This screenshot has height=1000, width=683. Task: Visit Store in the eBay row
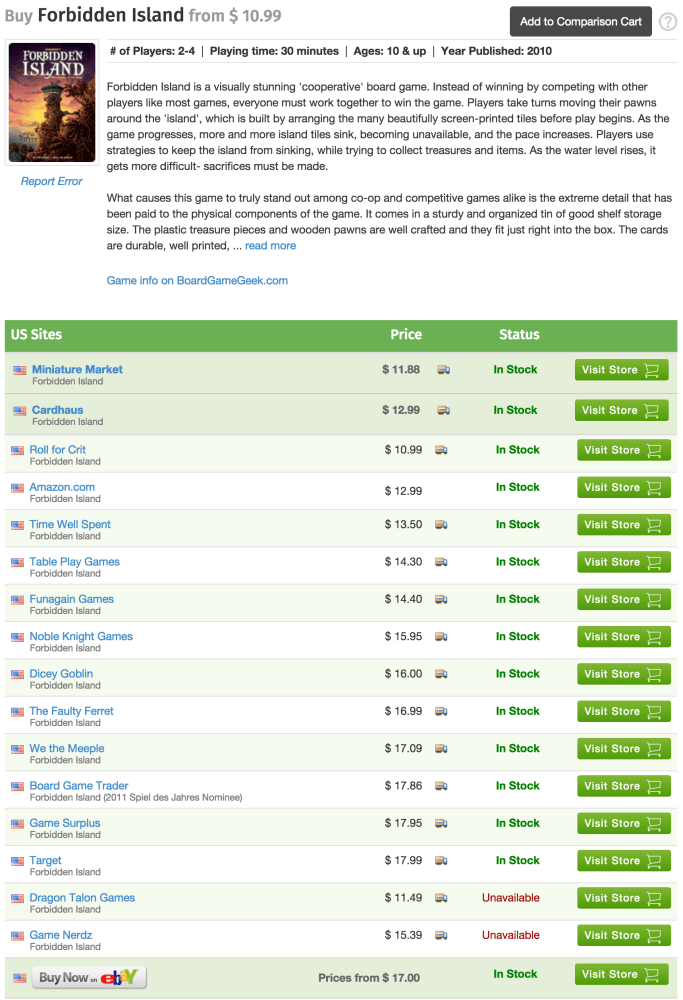pyautogui.click(x=622, y=974)
